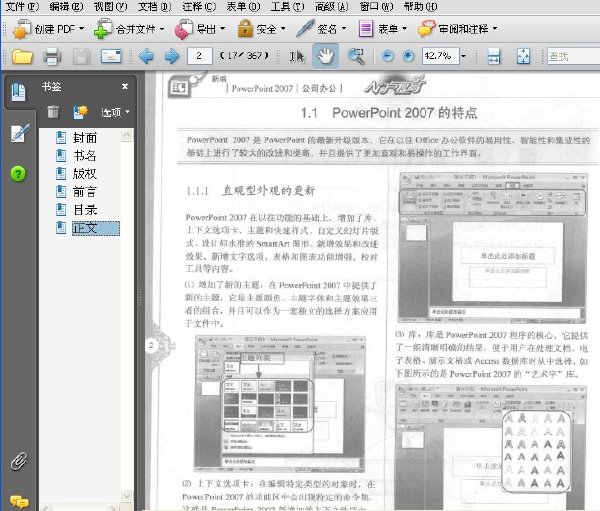The height and width of the screenshot is (511, 600).
Task: Open the 文档 (Document) menu
Action: pos(154,7)
